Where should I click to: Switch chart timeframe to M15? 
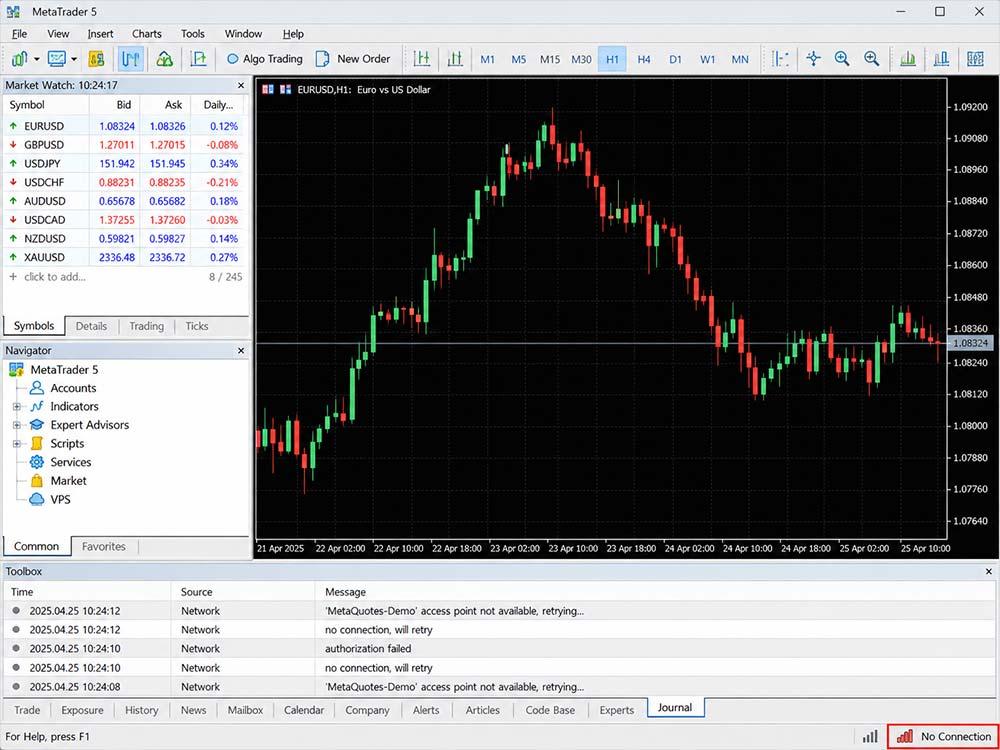(x=550, y=59)
